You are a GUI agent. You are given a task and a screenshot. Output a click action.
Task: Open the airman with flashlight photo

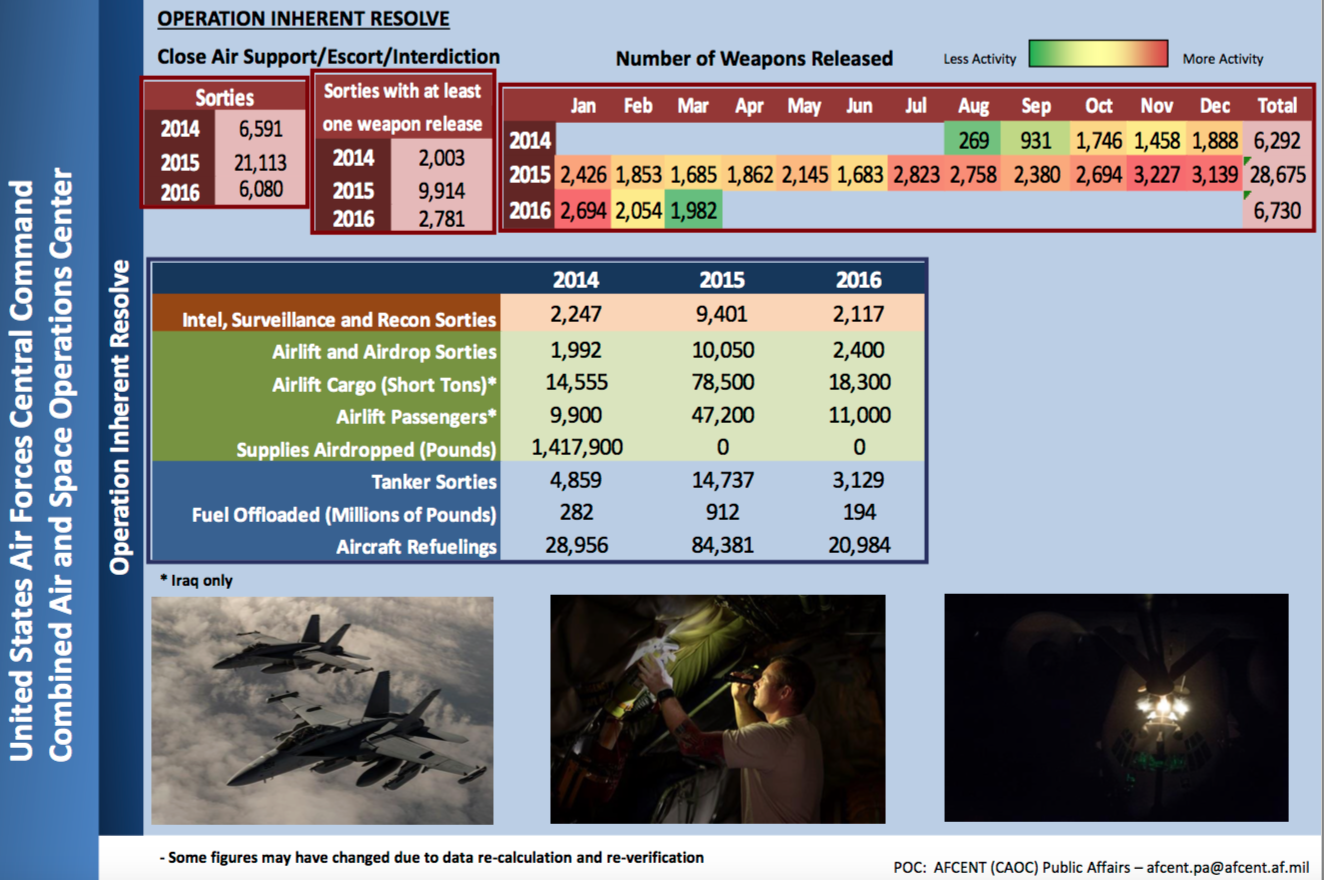[717, 709]
